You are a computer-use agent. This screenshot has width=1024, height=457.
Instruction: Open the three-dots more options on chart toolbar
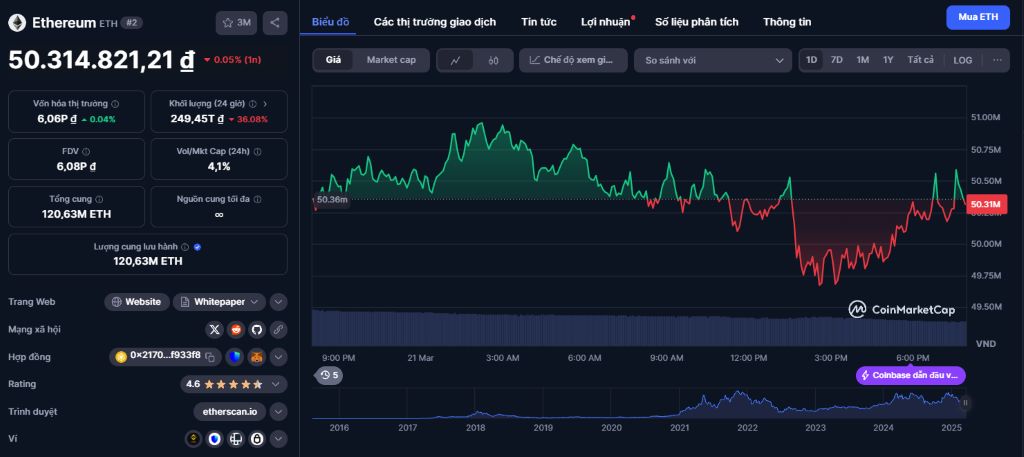coord(997,60)
